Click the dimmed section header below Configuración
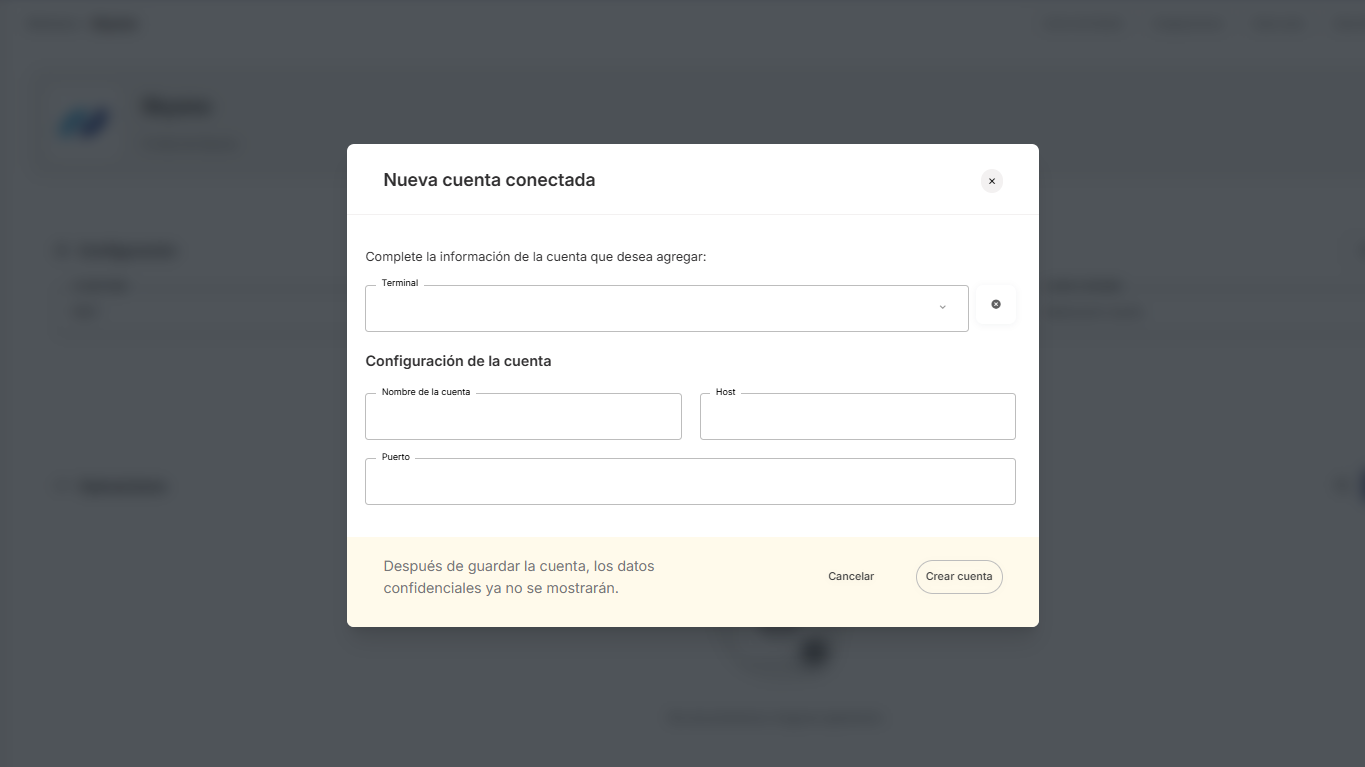This screenshot has width=1365, height=767. [x=115, y=487]
